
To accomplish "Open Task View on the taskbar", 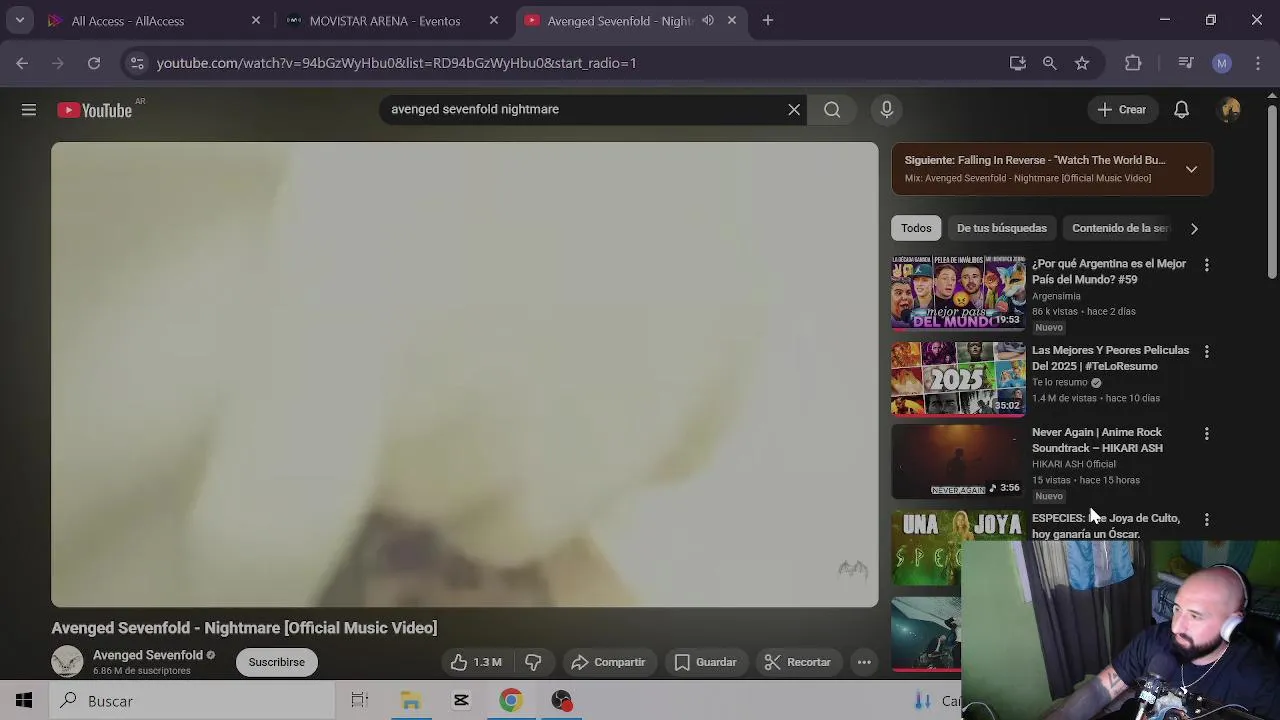I will 360,701.
